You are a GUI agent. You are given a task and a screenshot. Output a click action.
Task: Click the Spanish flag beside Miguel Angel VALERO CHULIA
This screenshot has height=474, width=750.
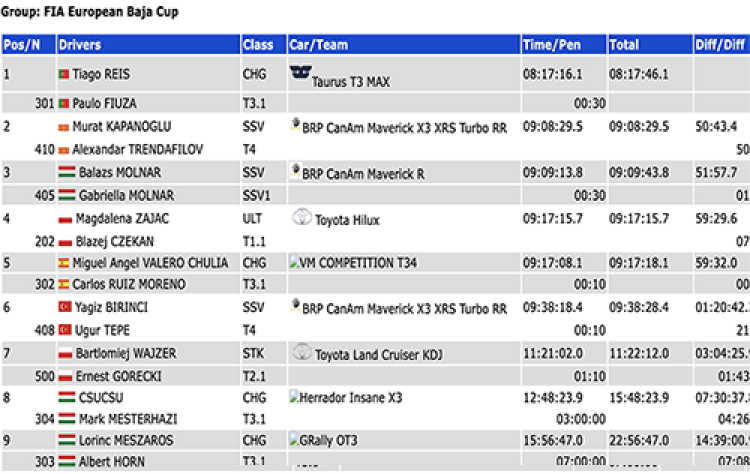64,263
